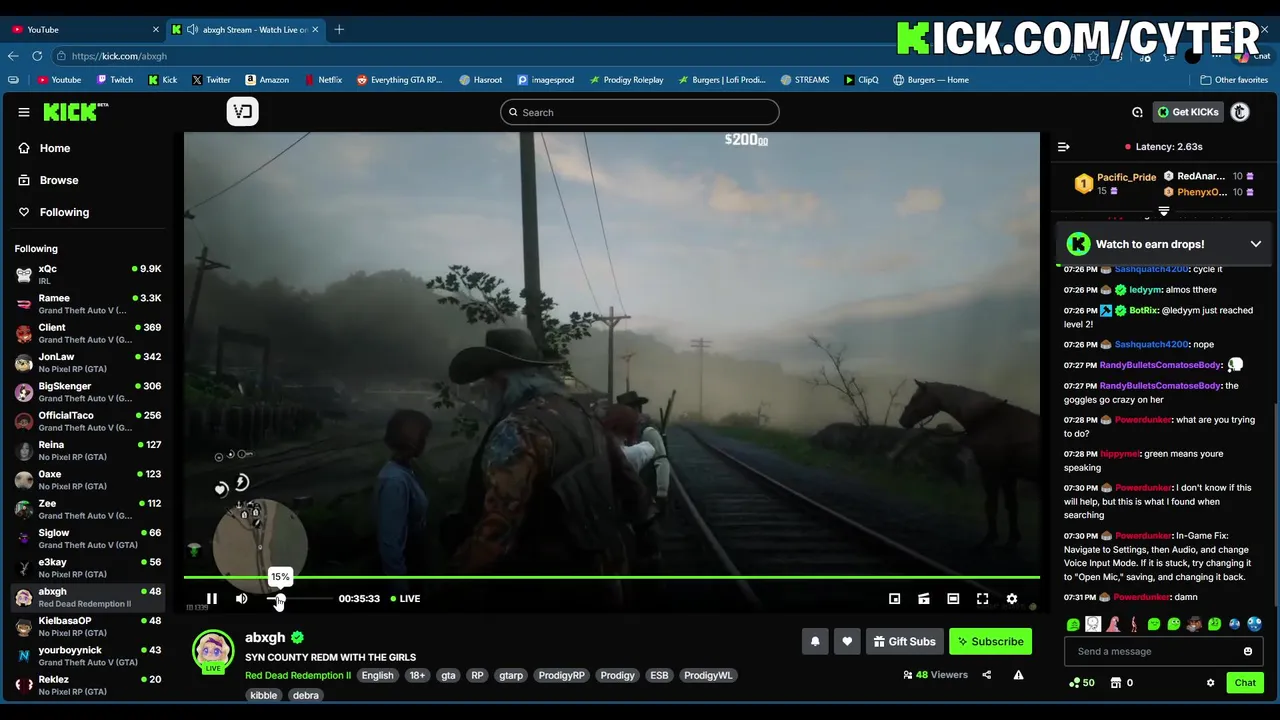Viewport: 1280px width, 720px height.
Task: Click the Kick logo in header
Action: pos(74,112)
